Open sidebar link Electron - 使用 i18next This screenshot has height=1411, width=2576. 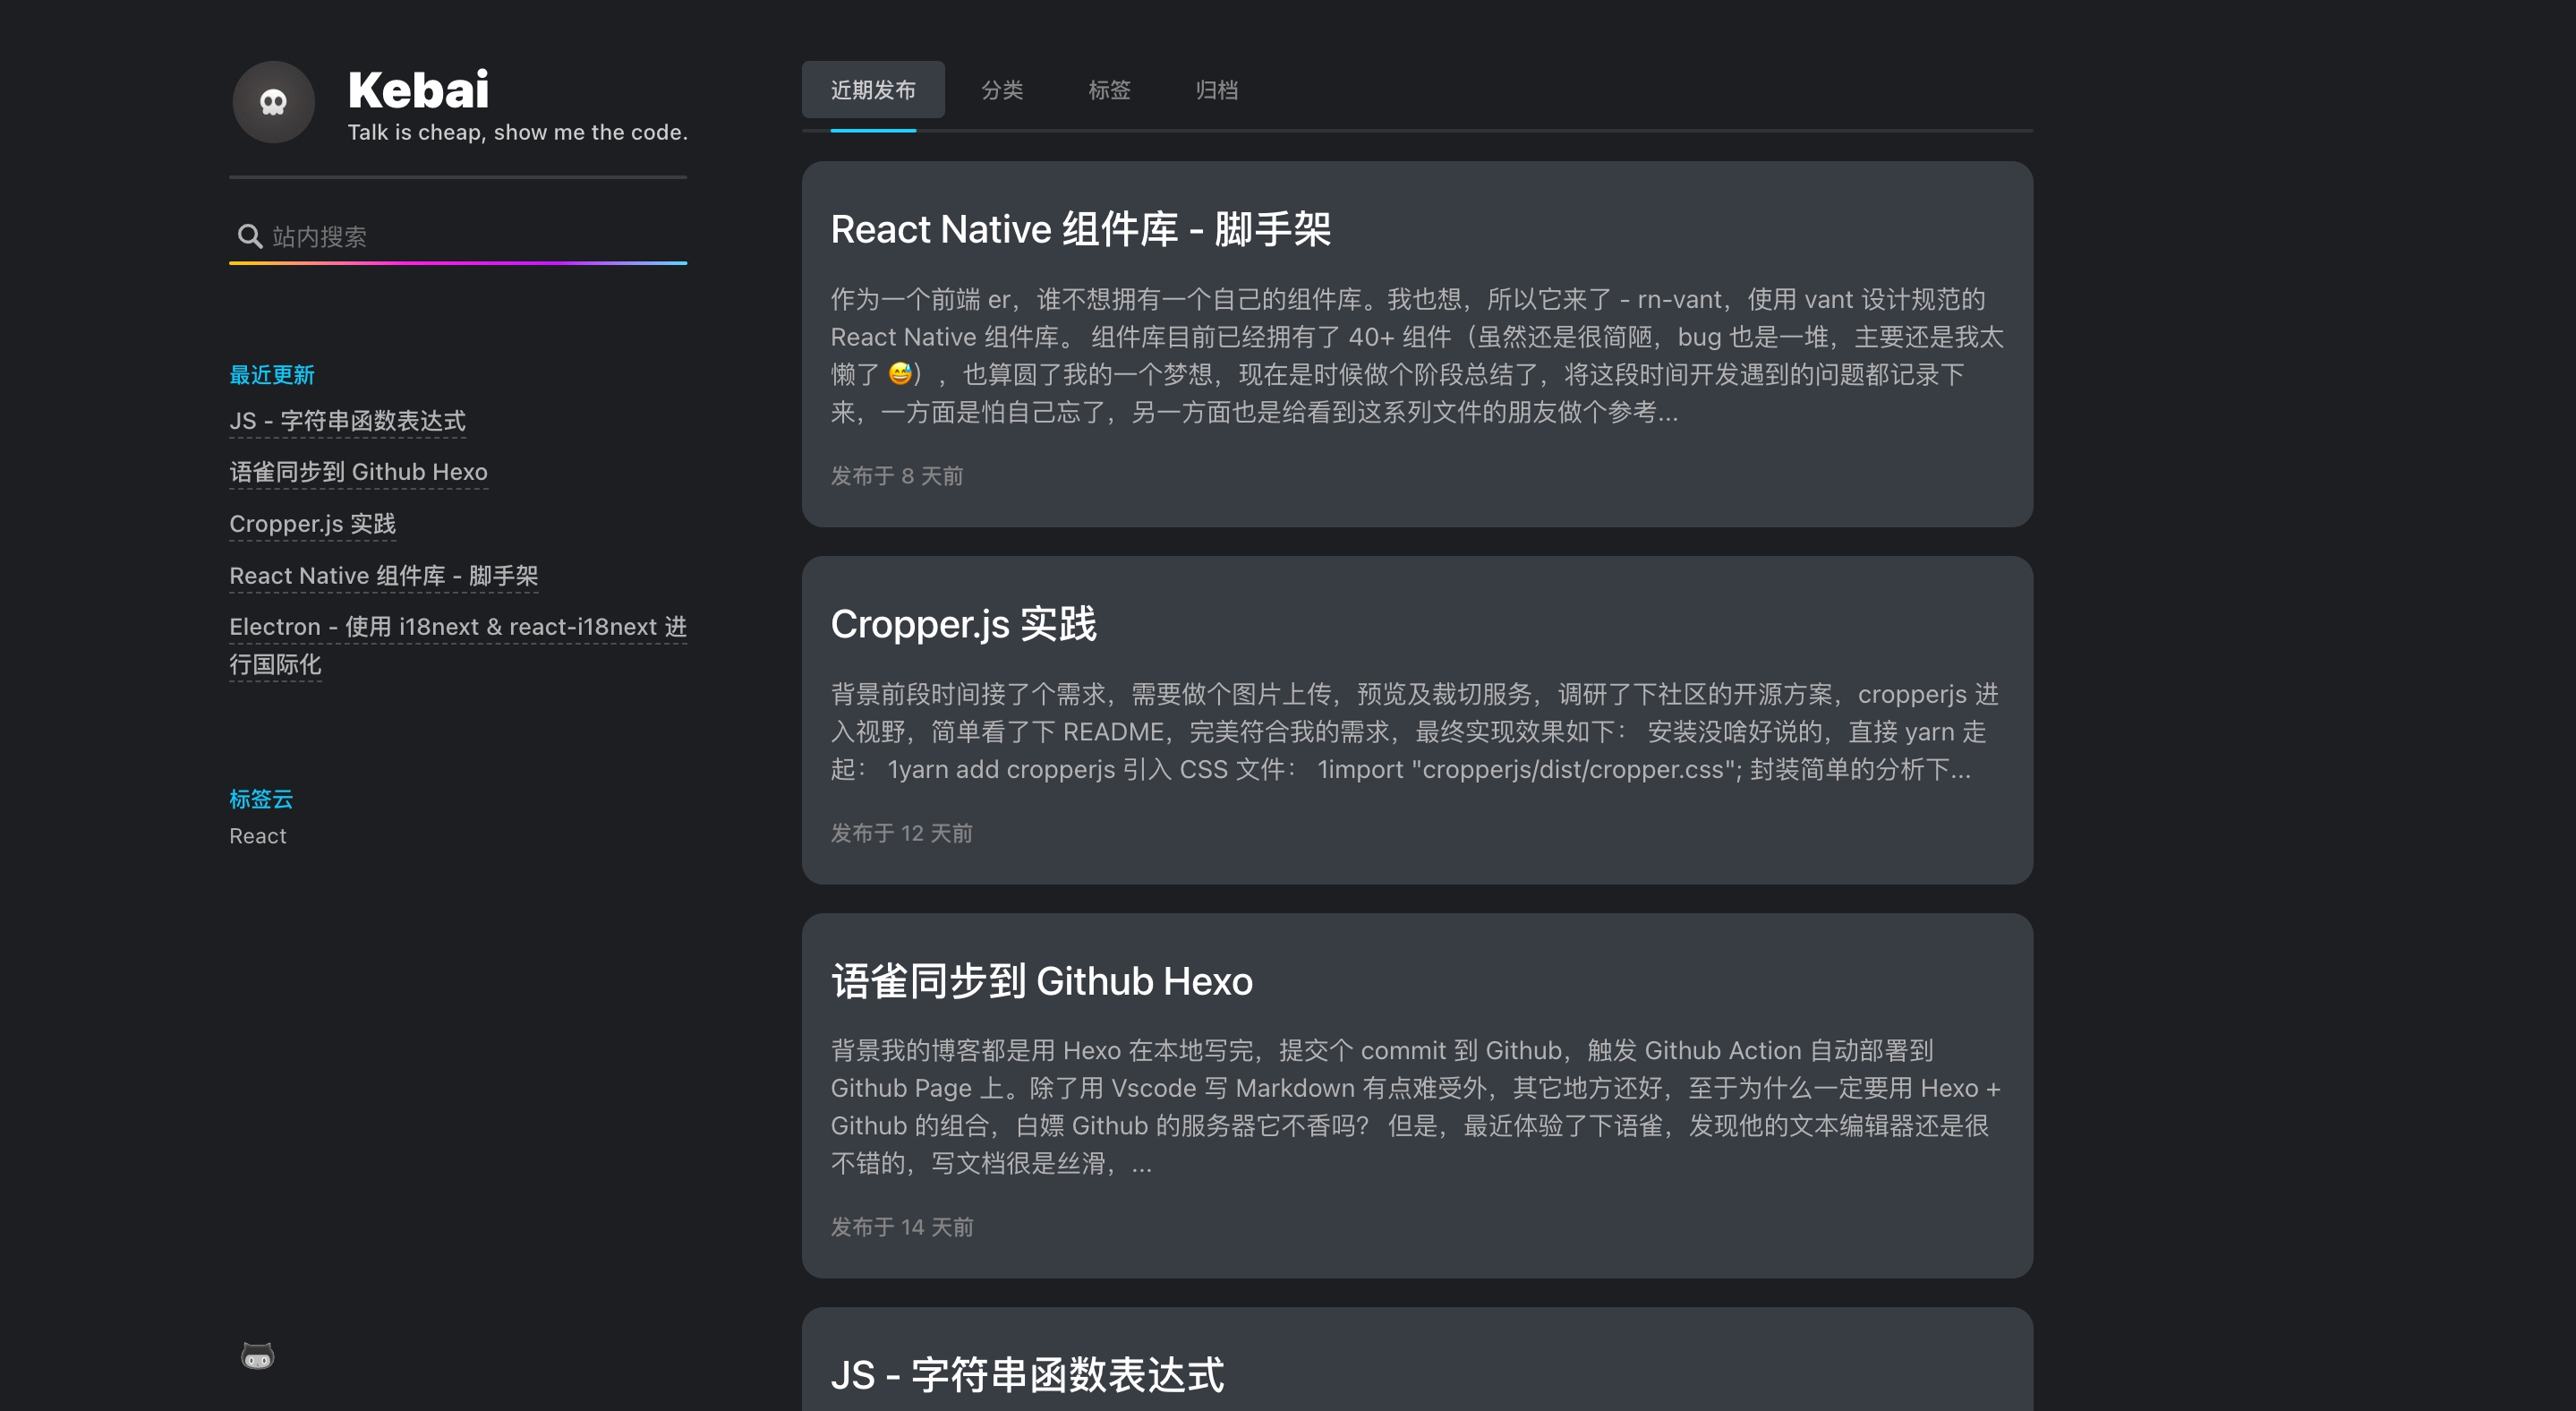click(x=458, y=645)
